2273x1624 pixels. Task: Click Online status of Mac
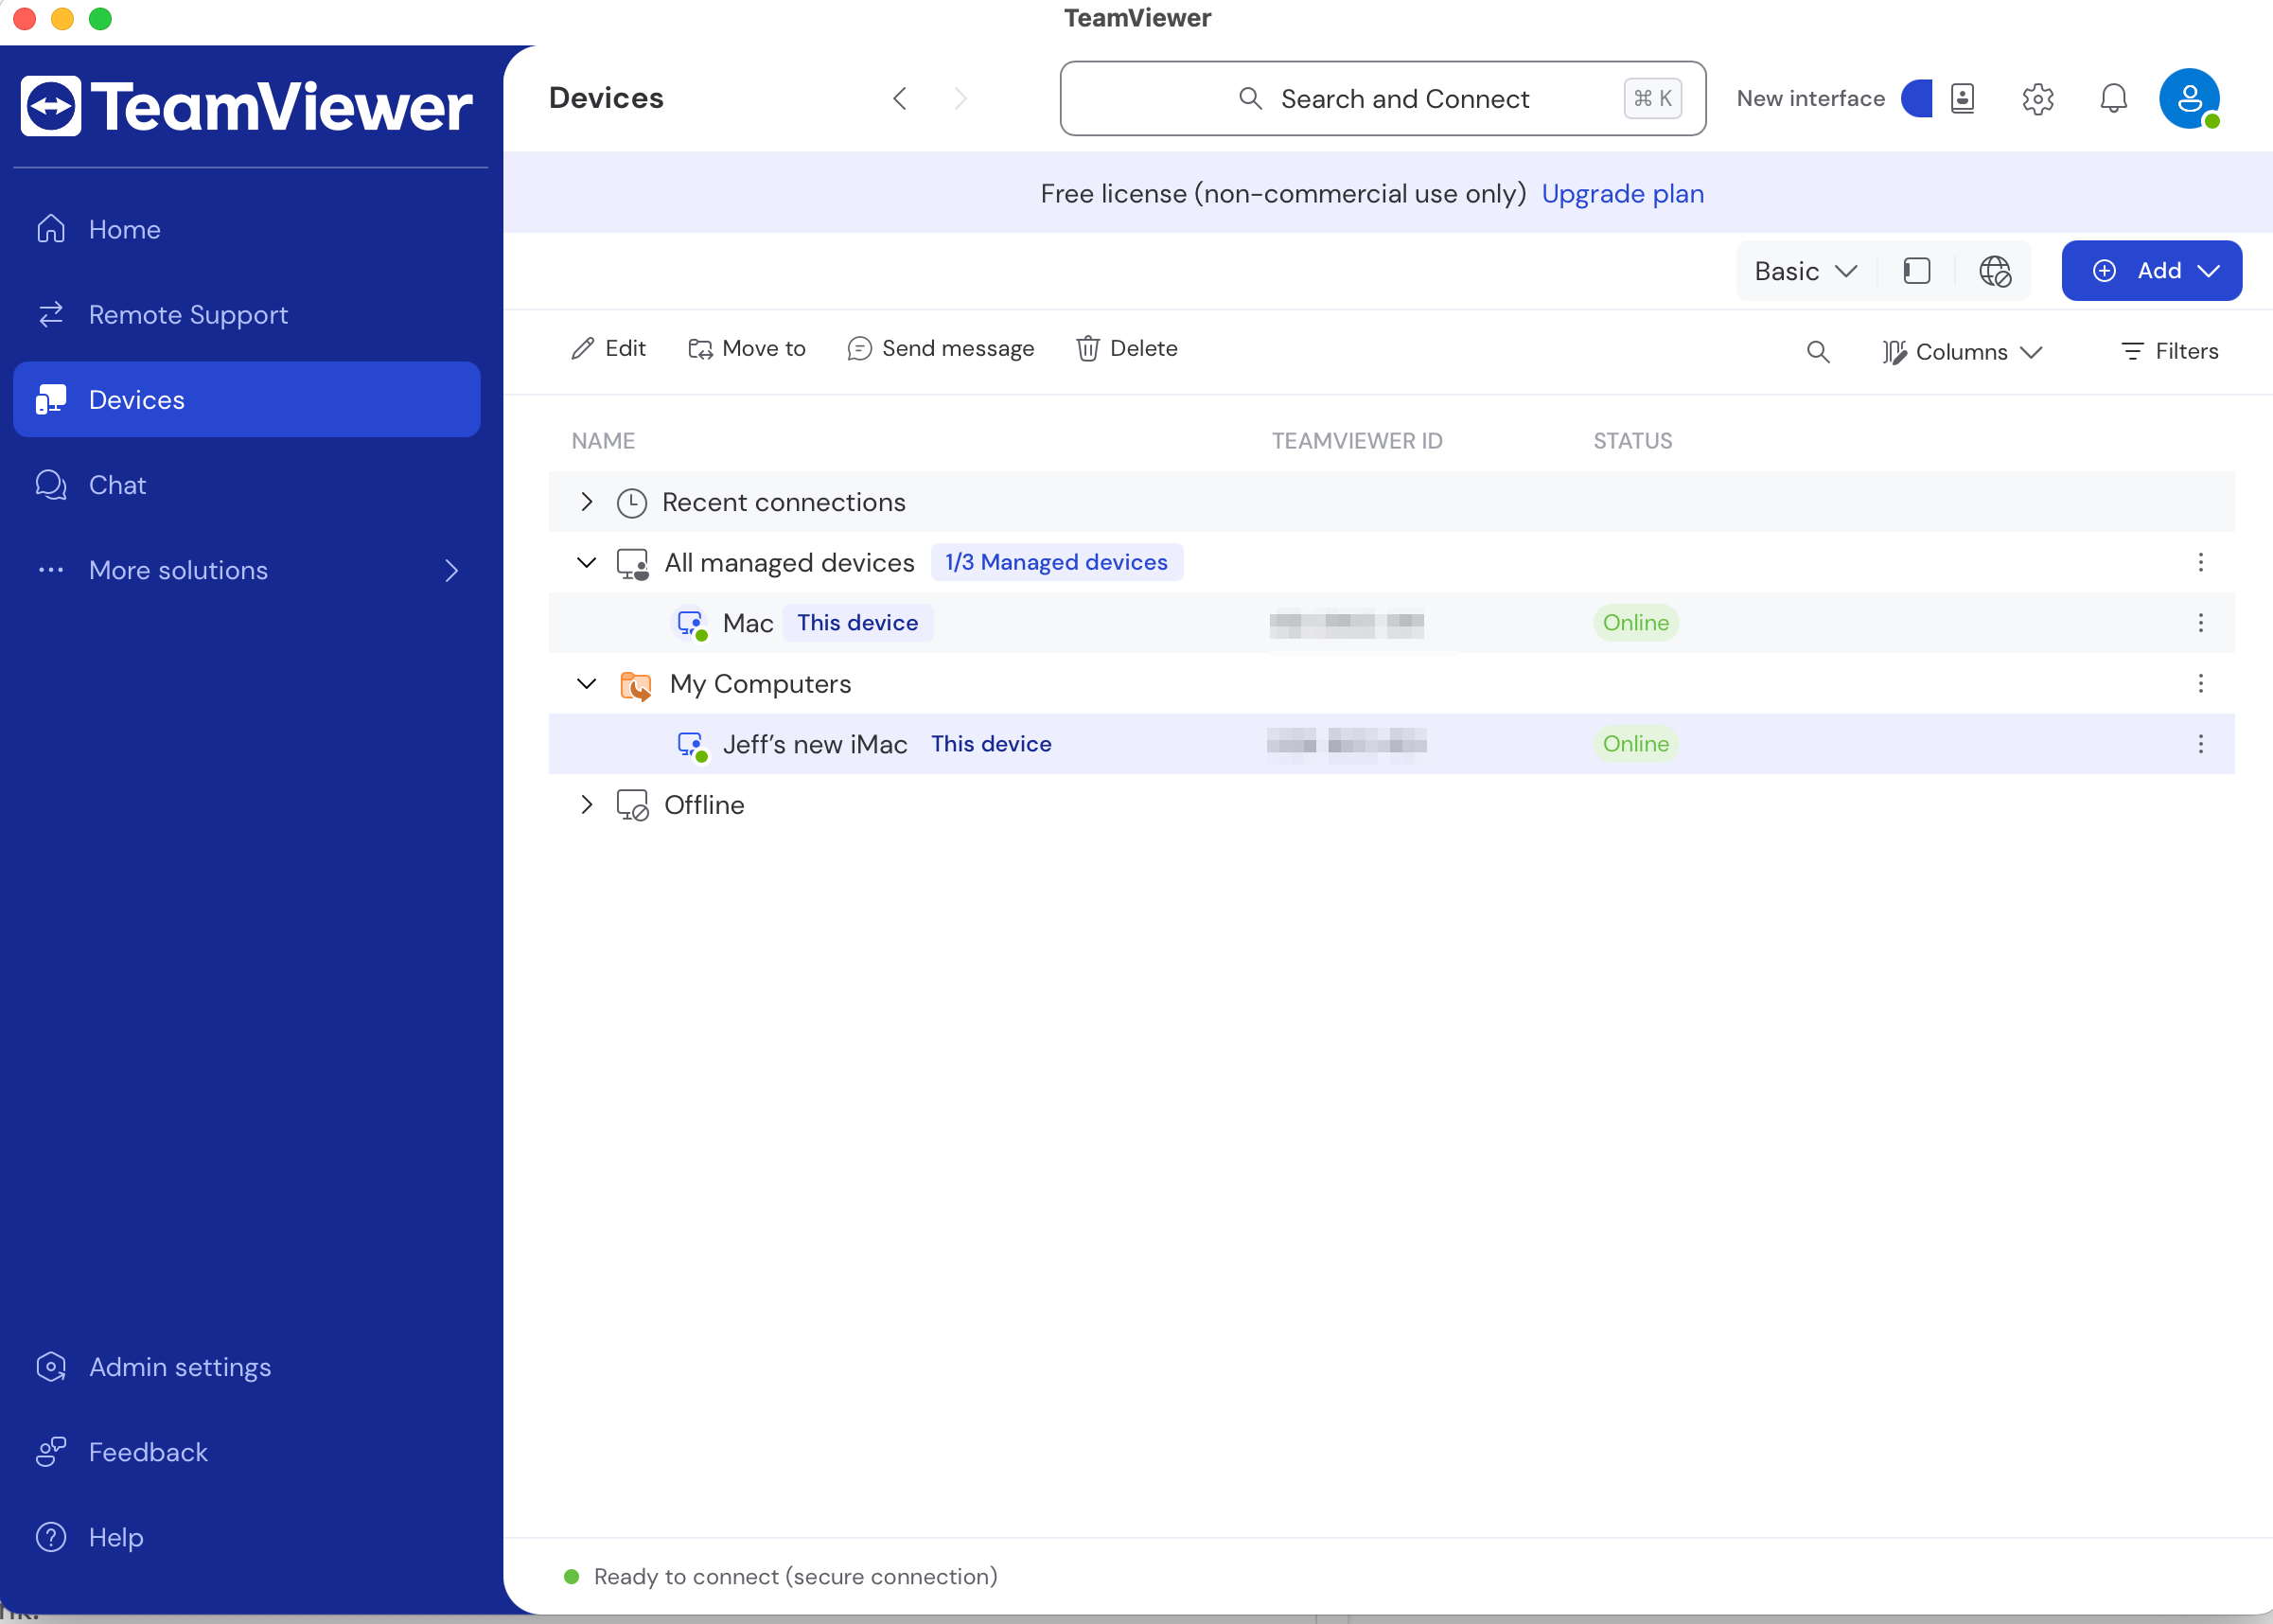[x=1635, y=623]
